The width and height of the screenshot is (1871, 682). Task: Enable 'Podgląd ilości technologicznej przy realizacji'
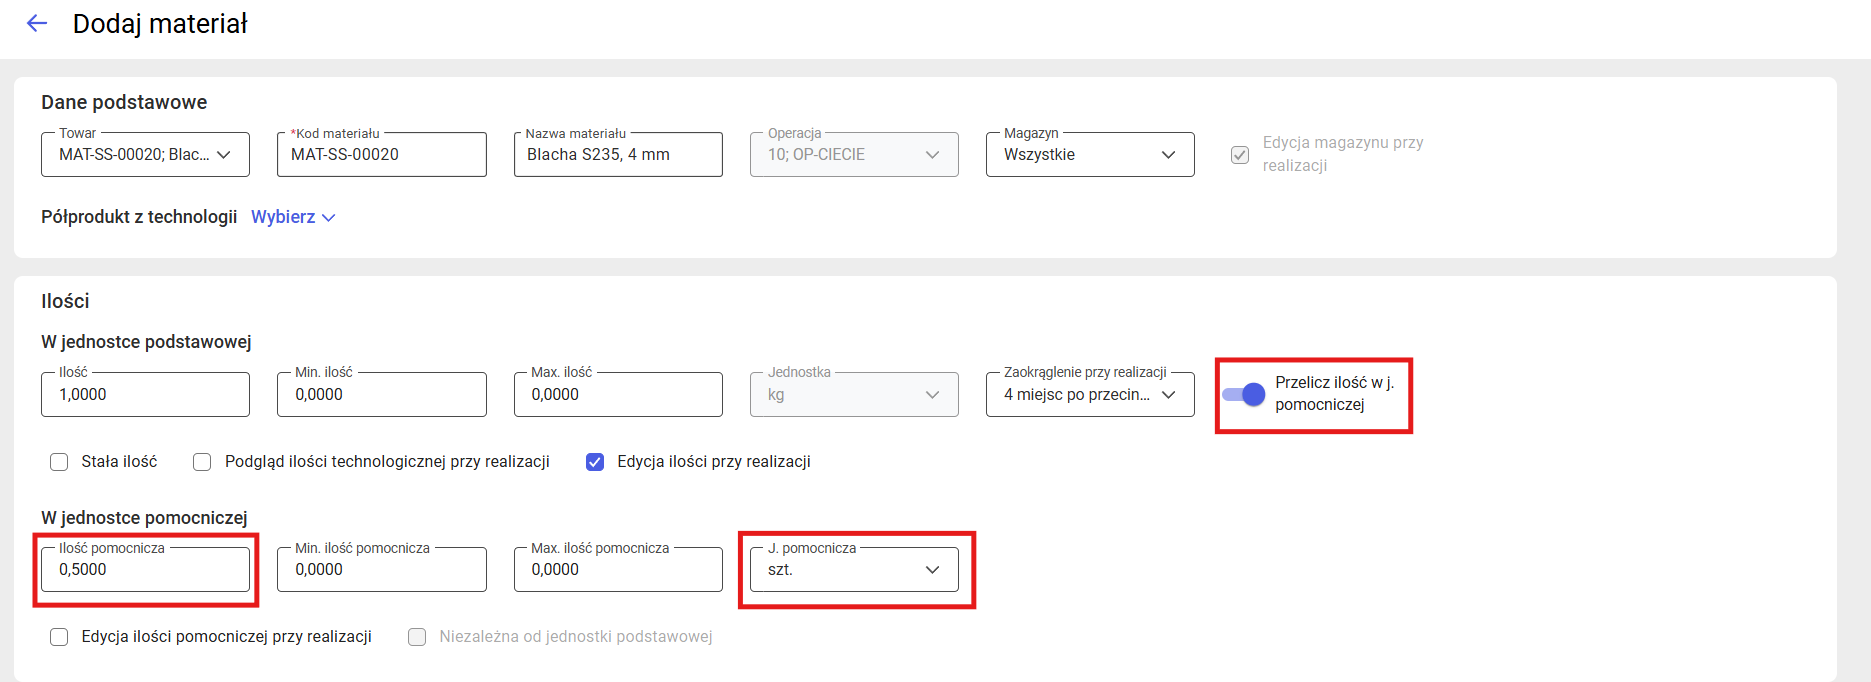pos(202,462)
